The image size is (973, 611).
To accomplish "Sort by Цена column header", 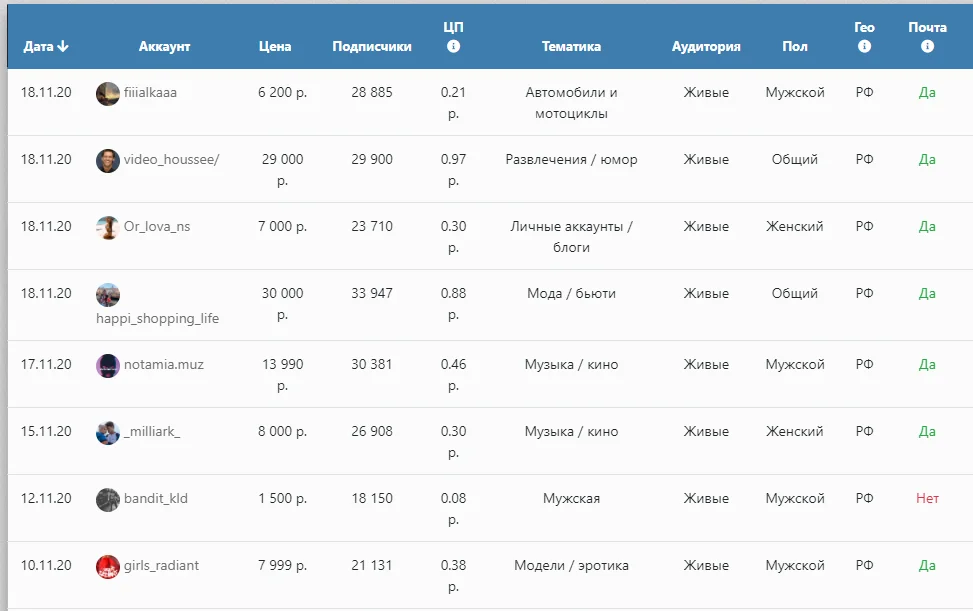I will point(275,46).
